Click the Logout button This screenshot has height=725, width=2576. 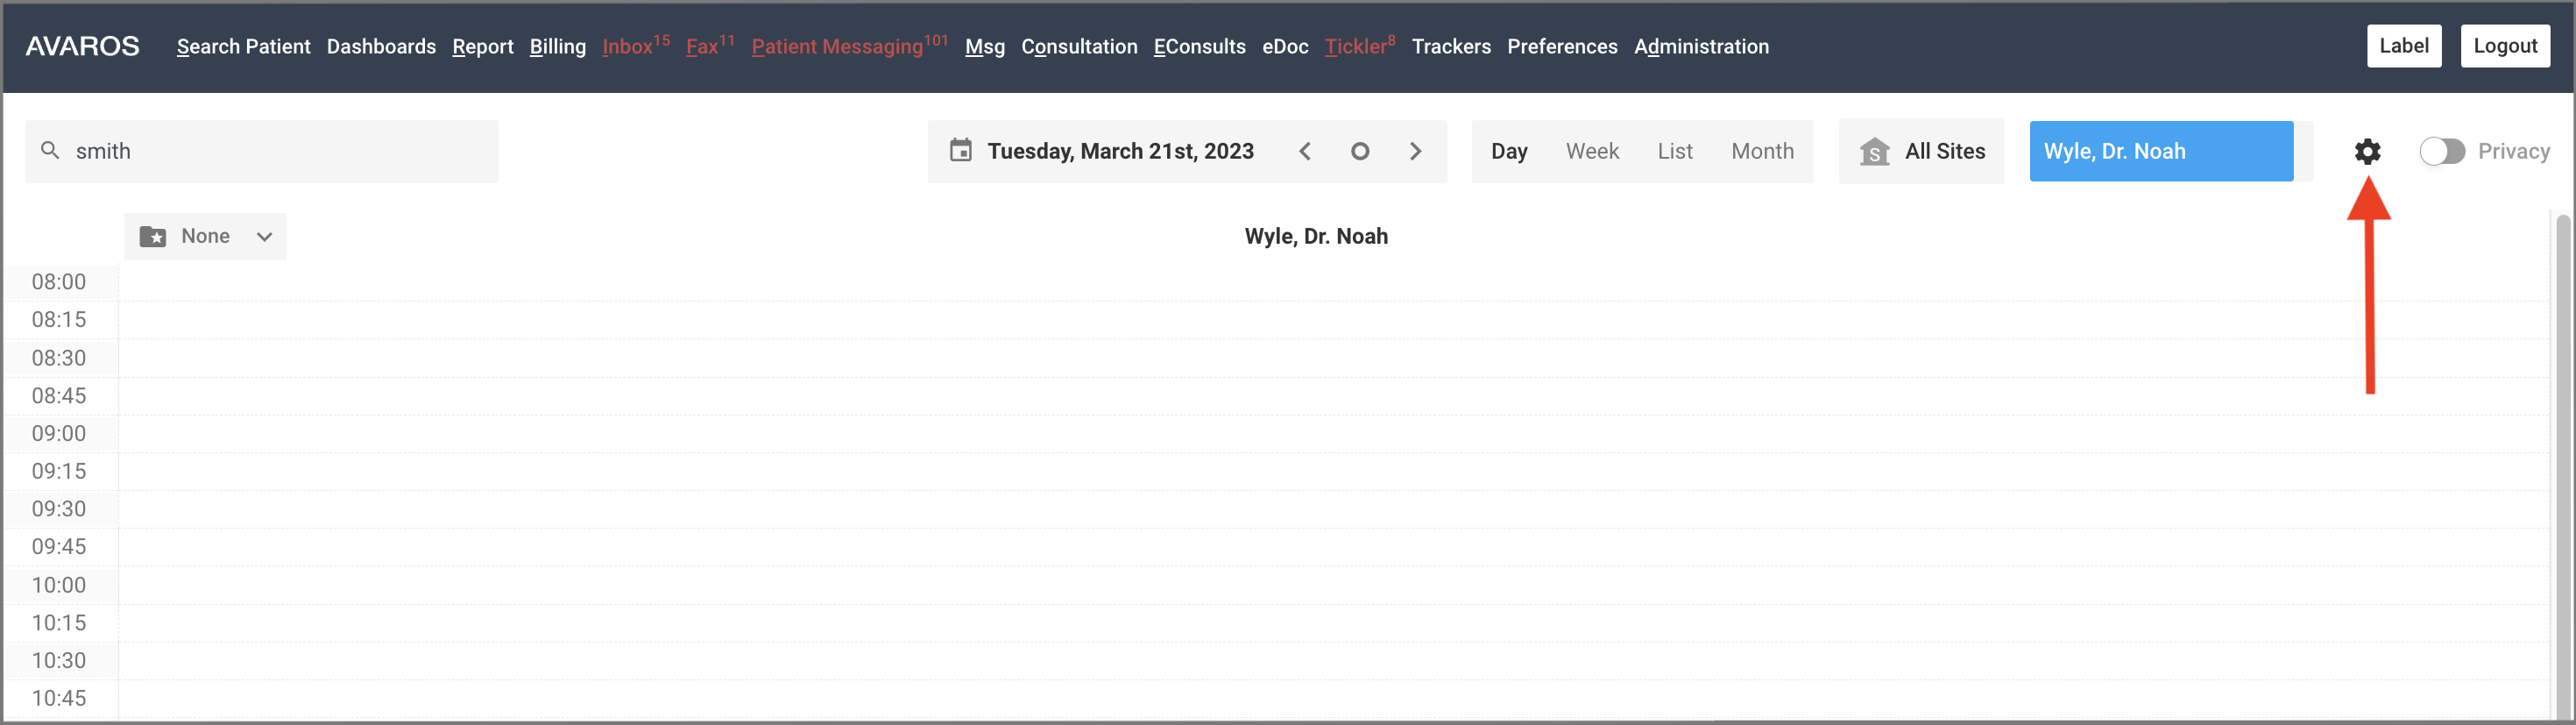[x=2505, y=46]
